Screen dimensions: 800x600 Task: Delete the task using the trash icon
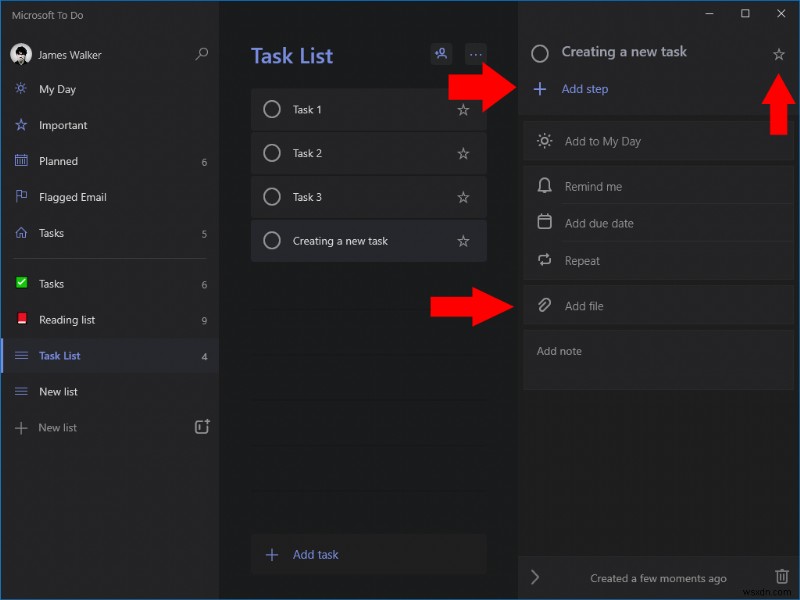[782, 577]
